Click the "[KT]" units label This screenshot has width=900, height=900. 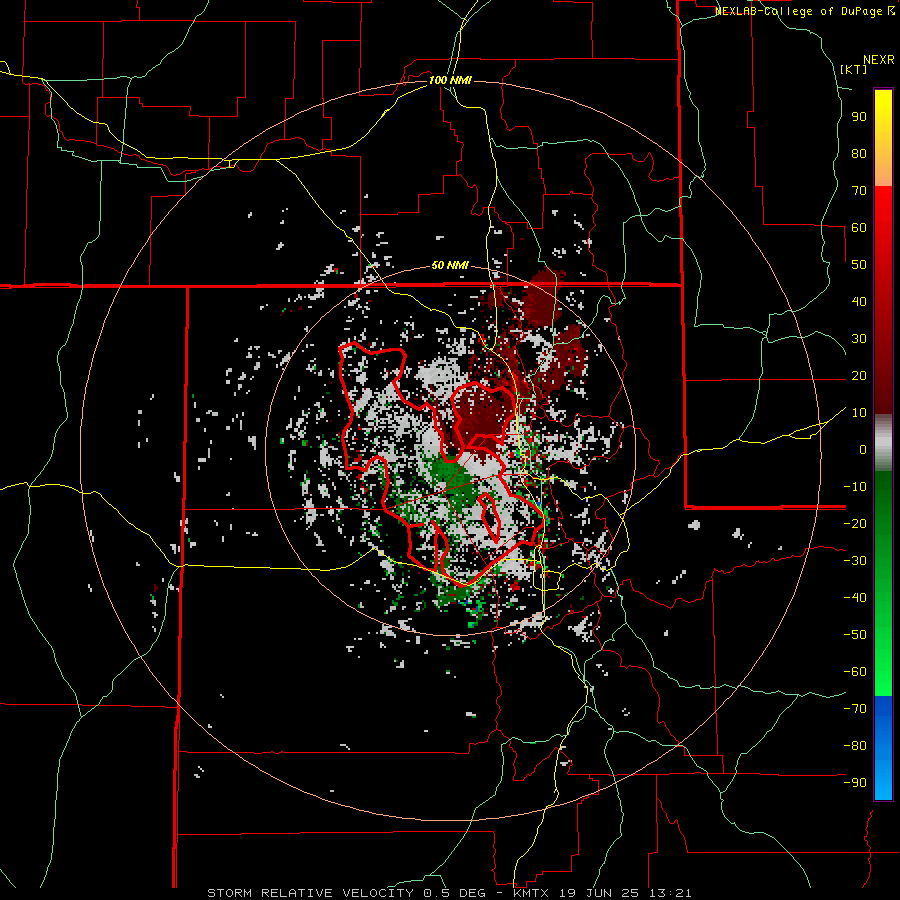pyautogui.click(x=854, y=69)
